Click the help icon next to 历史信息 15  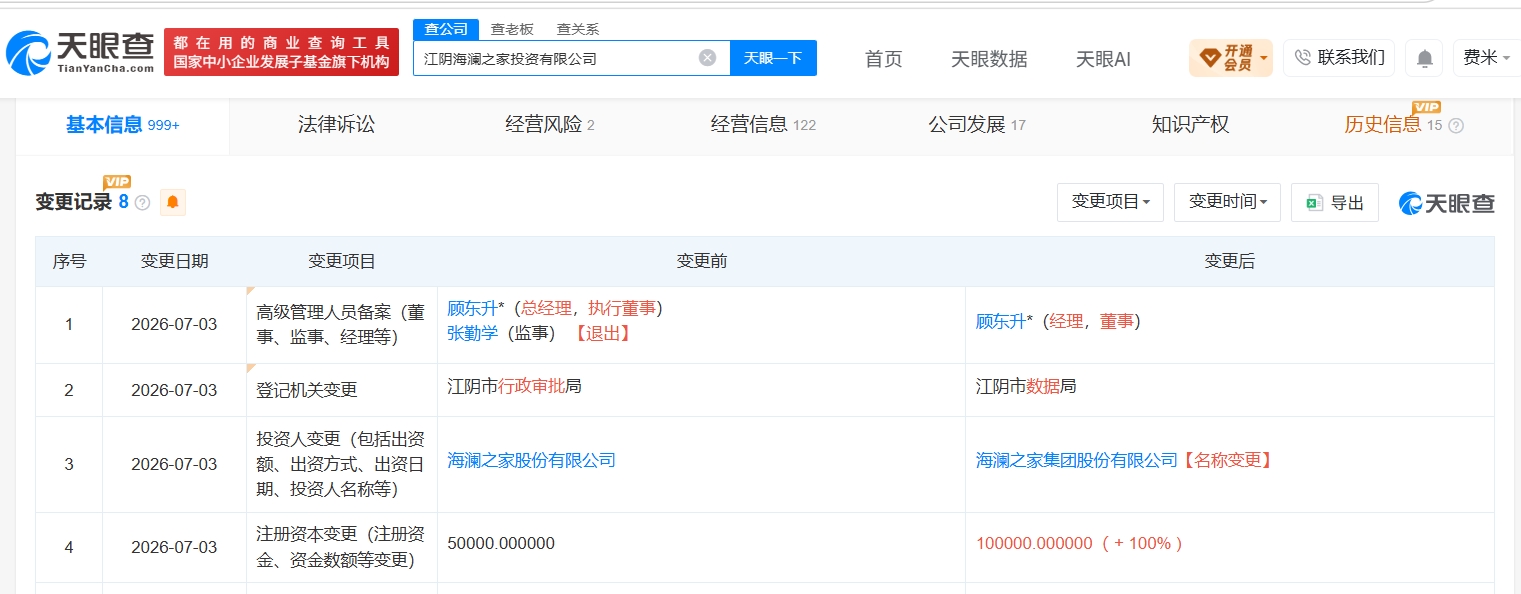(1456, 126)
